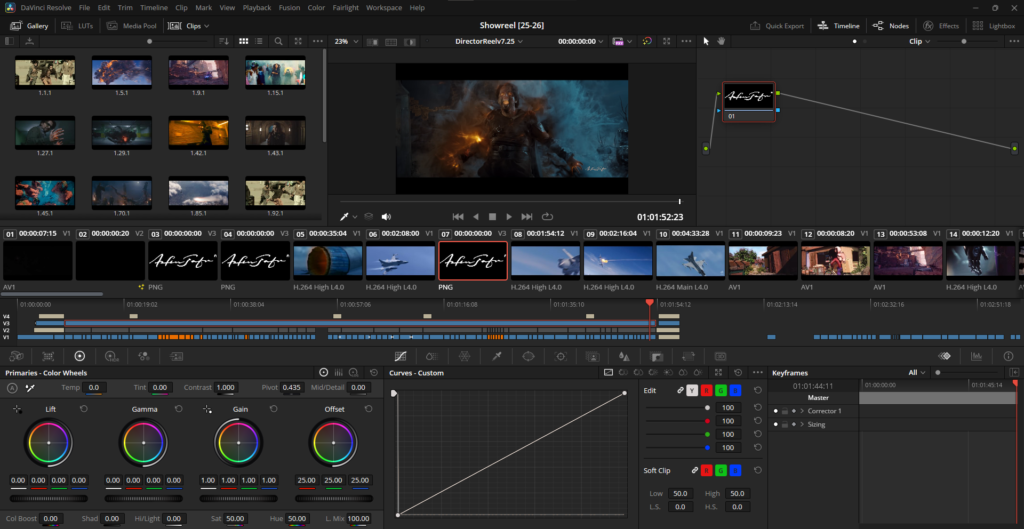Screen dimensions: 1024x529
Task: Toggle the Edit curve channel link
Action: [679, 390]
